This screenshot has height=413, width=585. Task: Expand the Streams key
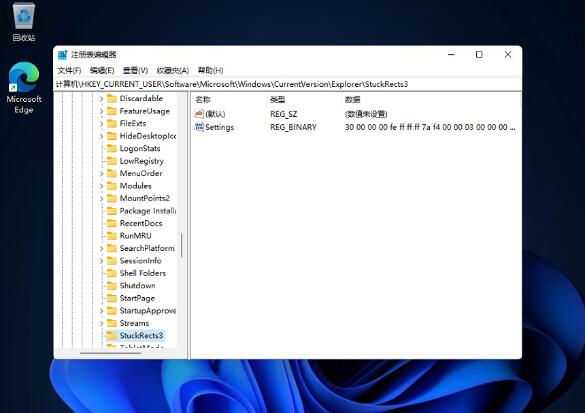101,323
